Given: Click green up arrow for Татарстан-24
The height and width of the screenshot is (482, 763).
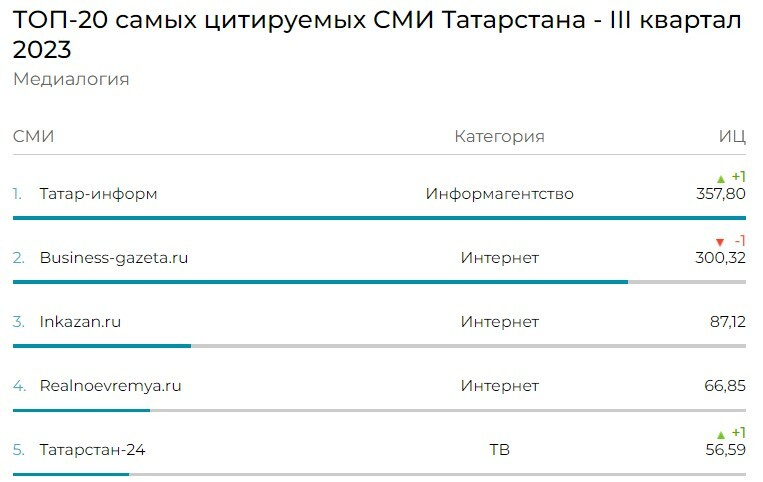Looking at the screenshot, I should [x=720, y=434].
